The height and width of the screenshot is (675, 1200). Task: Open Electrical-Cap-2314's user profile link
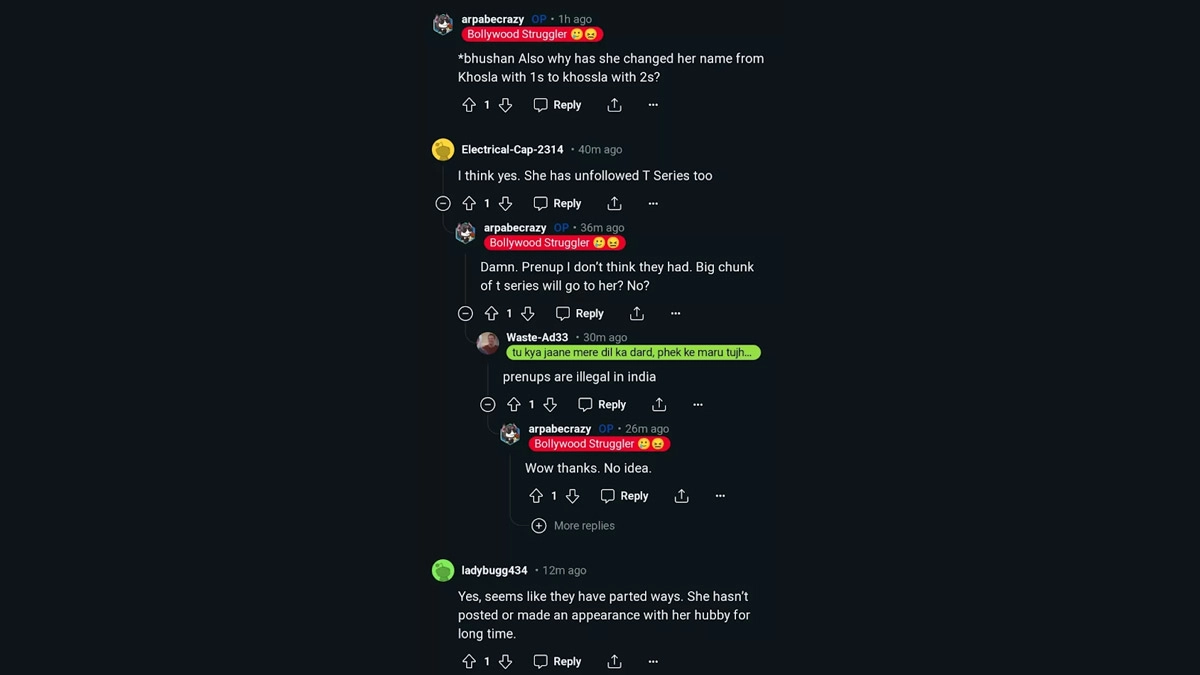click(x=512, y=150)
